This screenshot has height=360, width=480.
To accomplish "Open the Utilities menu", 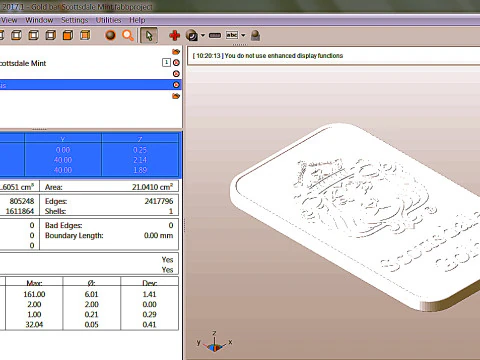I will point(108,20).
